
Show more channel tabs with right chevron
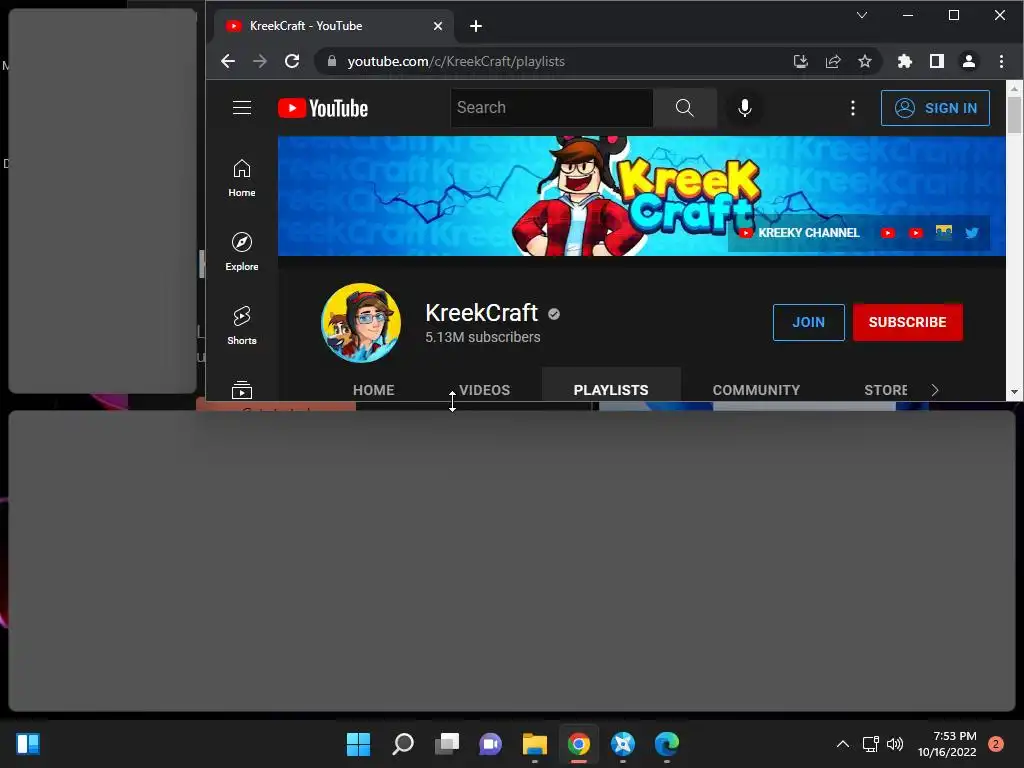point(935,390)
